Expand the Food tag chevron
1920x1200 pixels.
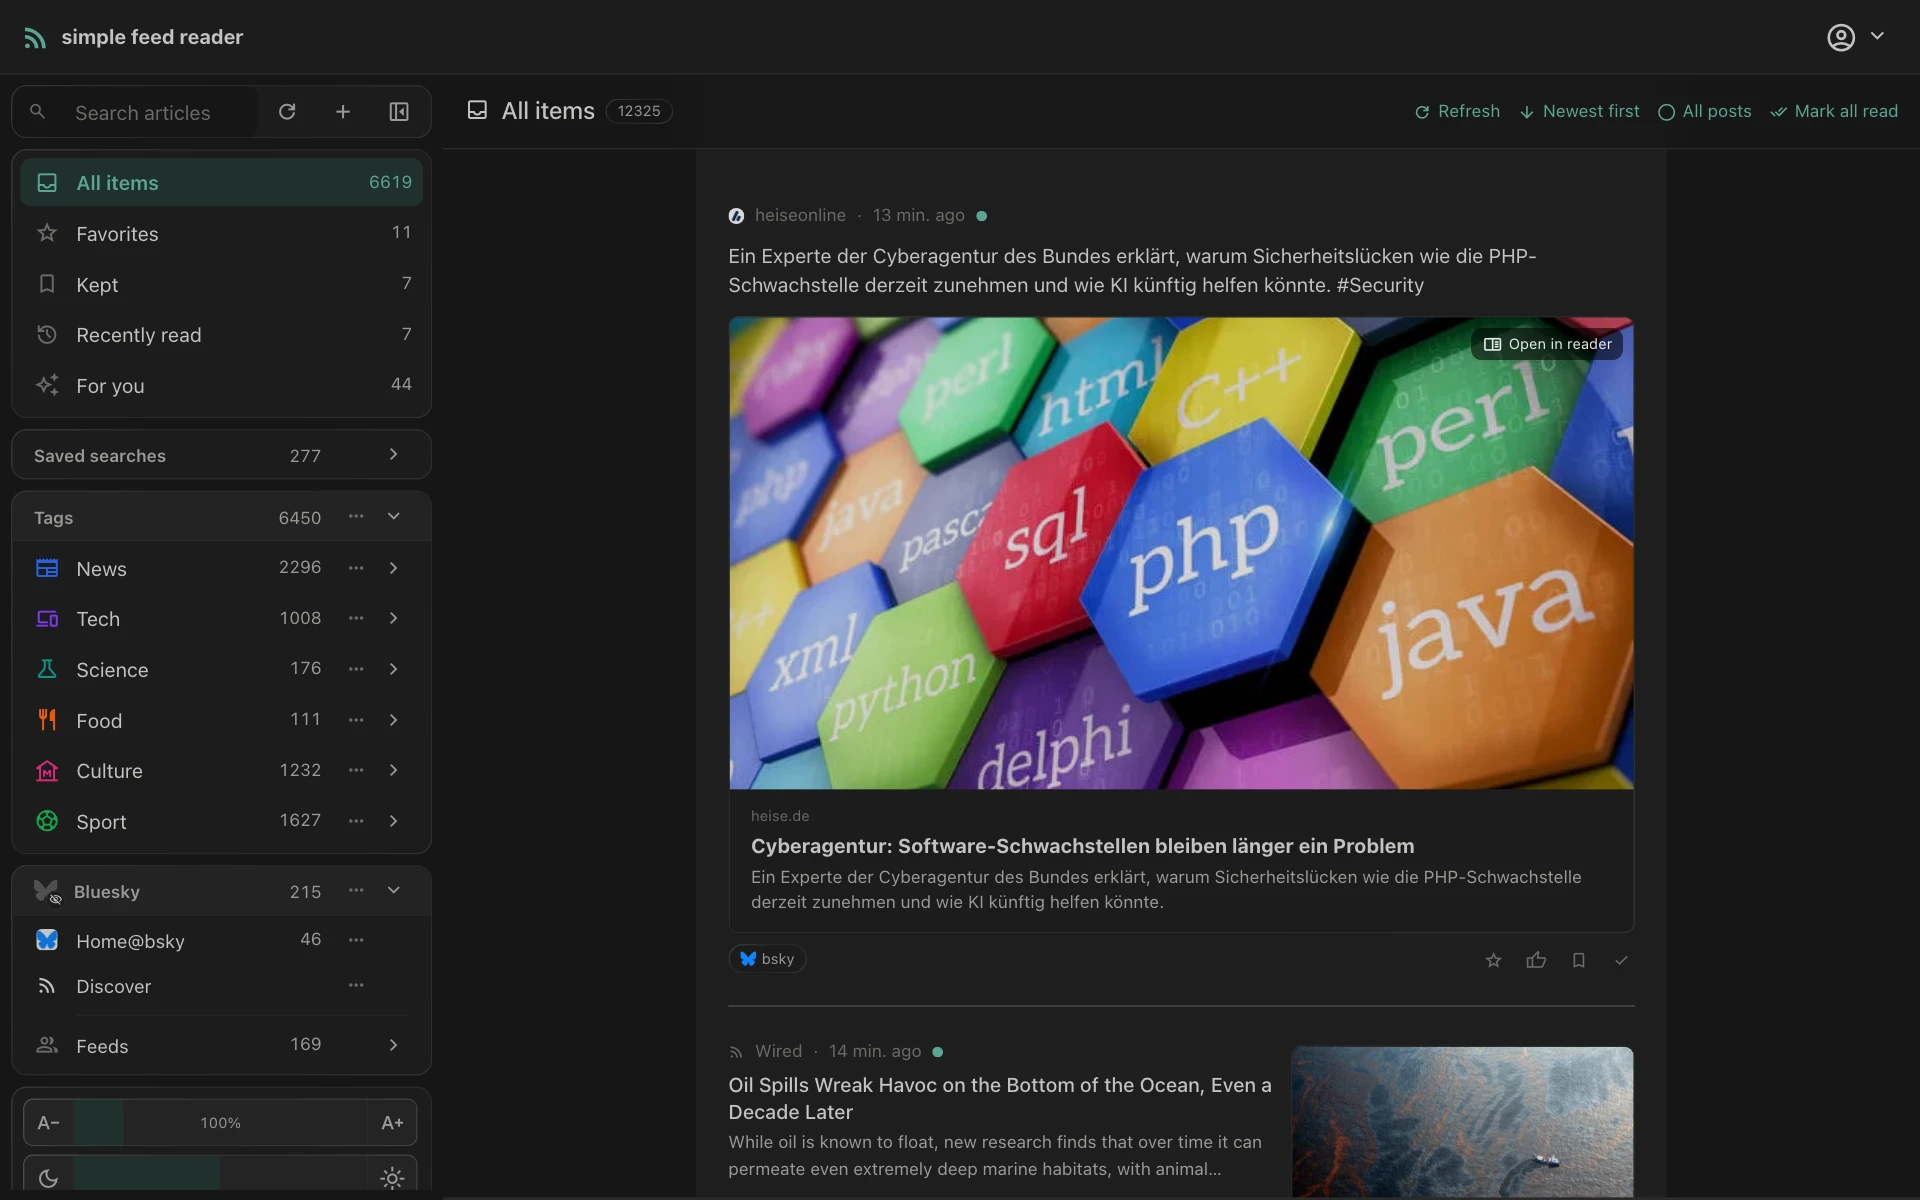394,720
